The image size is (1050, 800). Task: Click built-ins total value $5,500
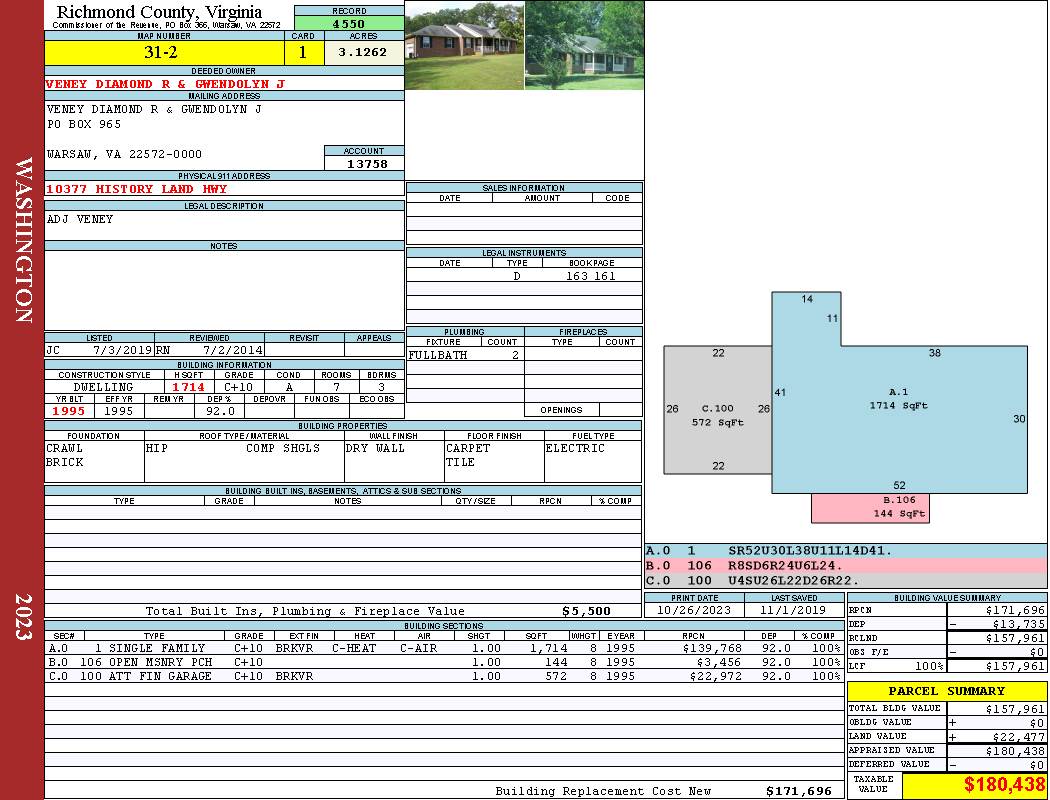coord(587,611)
